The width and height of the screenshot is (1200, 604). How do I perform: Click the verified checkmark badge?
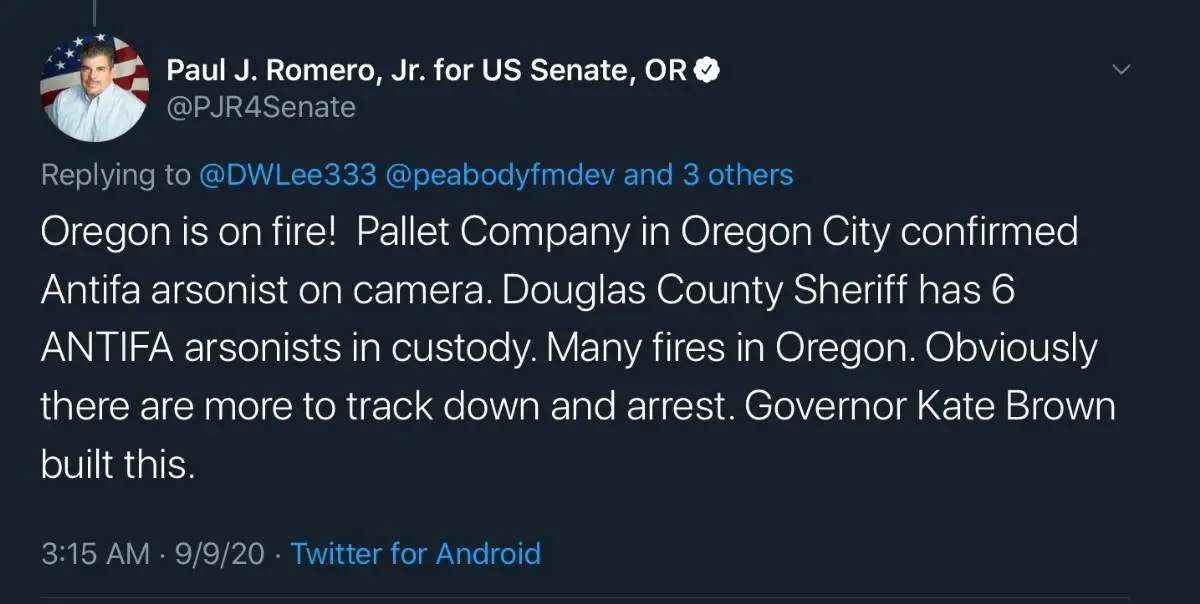(708, 70)
